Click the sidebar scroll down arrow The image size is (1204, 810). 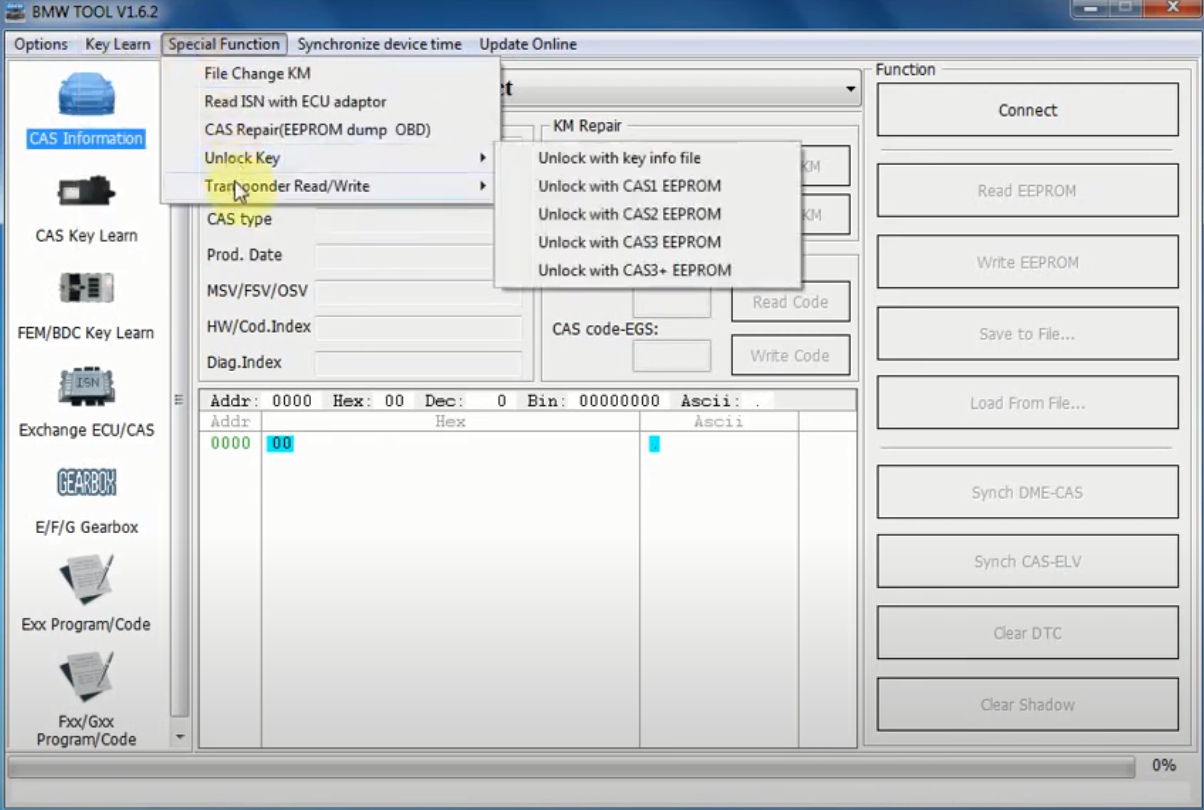180,738
